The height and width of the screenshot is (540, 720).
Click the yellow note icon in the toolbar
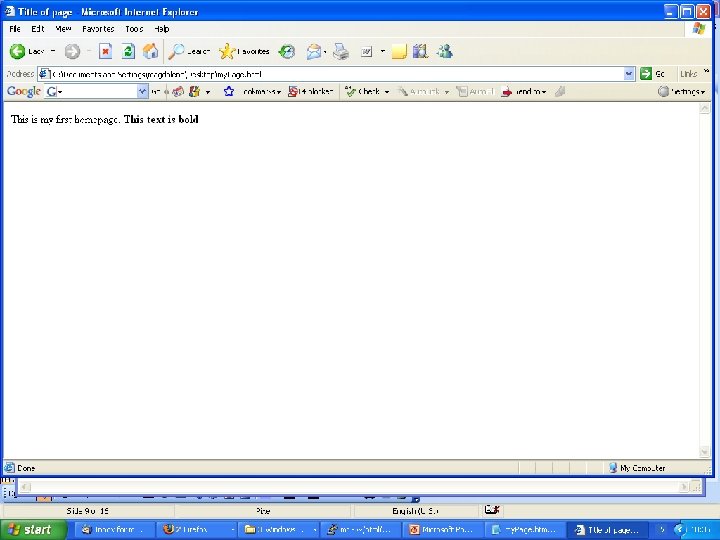399,51
